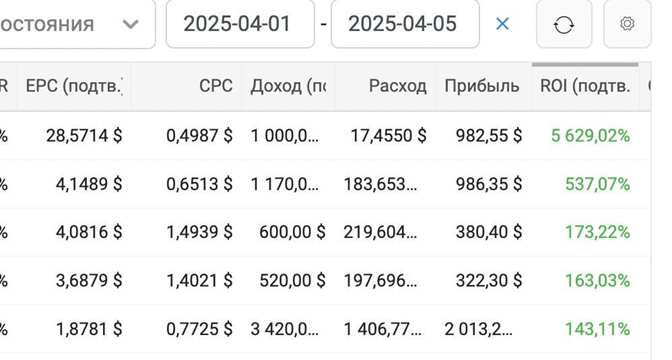Click the 600,00 $ income cell

(x=292, y=232)
